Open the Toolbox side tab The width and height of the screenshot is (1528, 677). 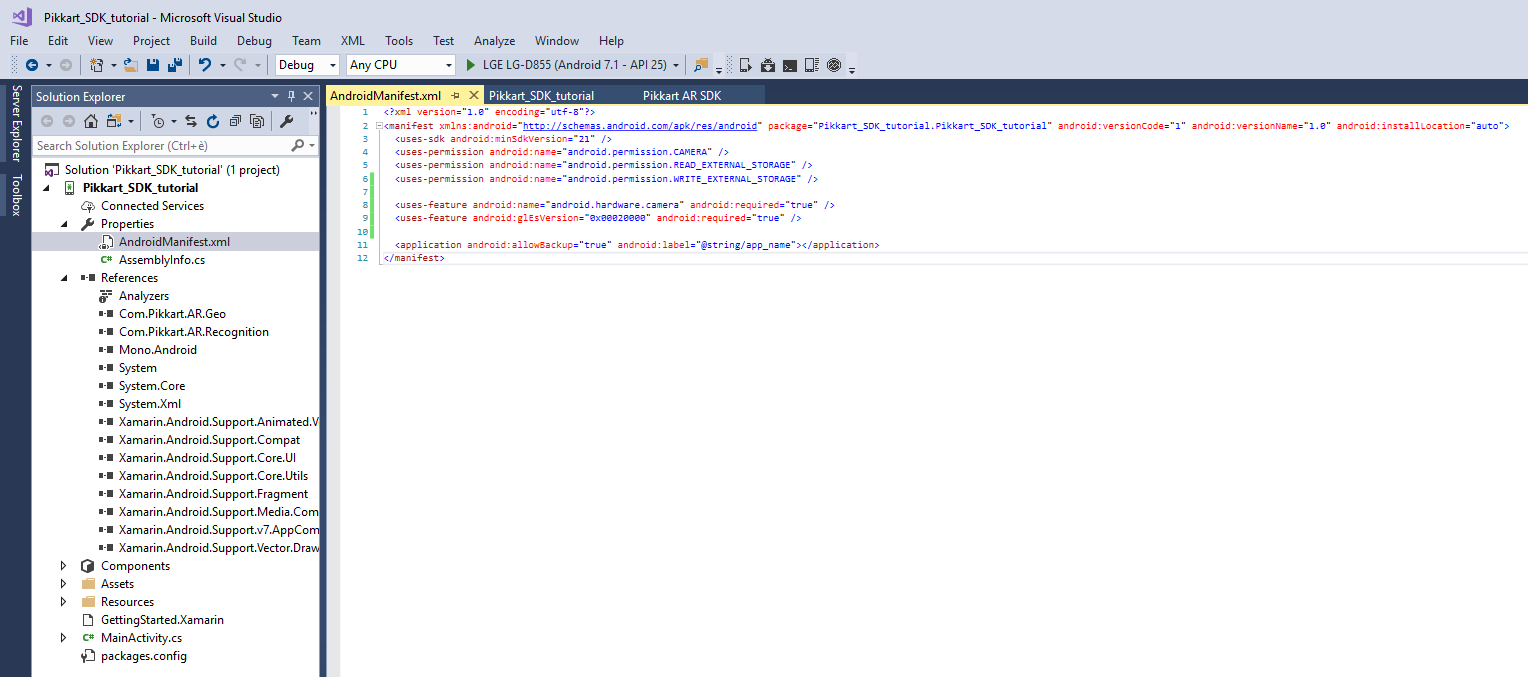(x=16, y=195)
